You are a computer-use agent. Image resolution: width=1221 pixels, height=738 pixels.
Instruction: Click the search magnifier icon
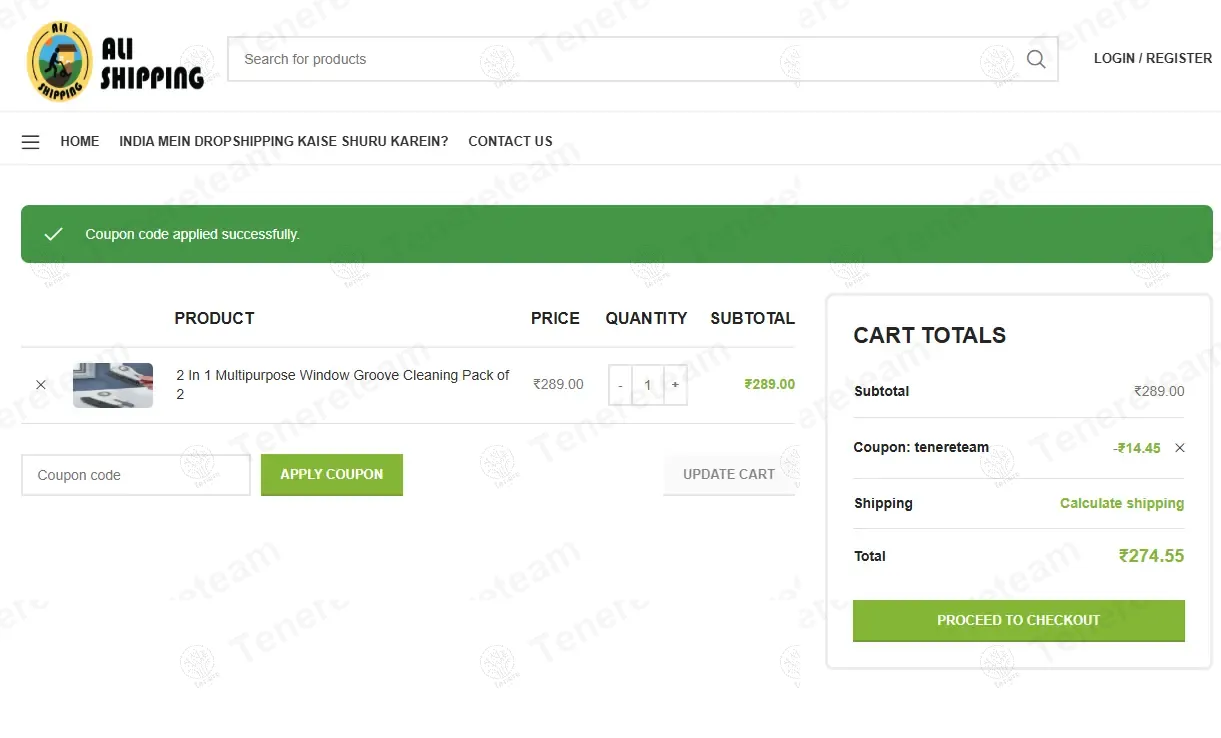pyautogui.click(x=1036, y=59)
